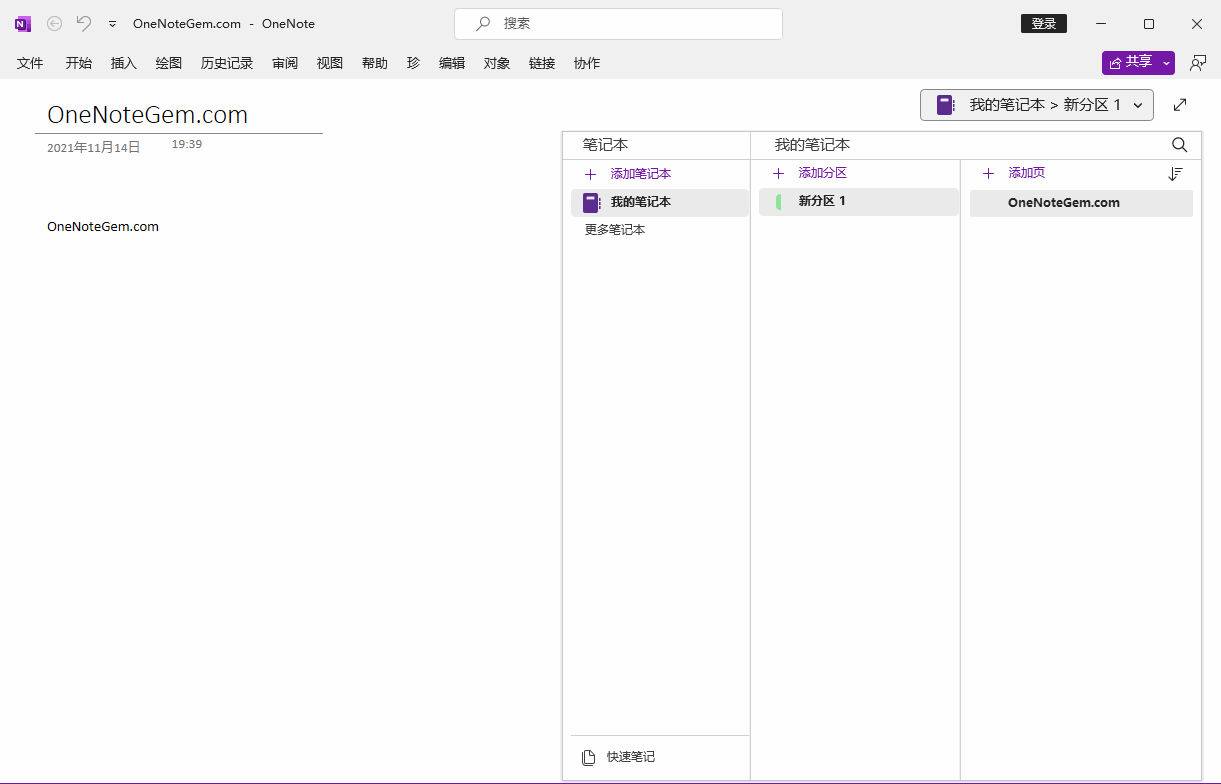Image resolution: width=1221 pixels, height=784 pixels.
Task: Open the 对象 ribbon tab
Action: tap(497, 63)
